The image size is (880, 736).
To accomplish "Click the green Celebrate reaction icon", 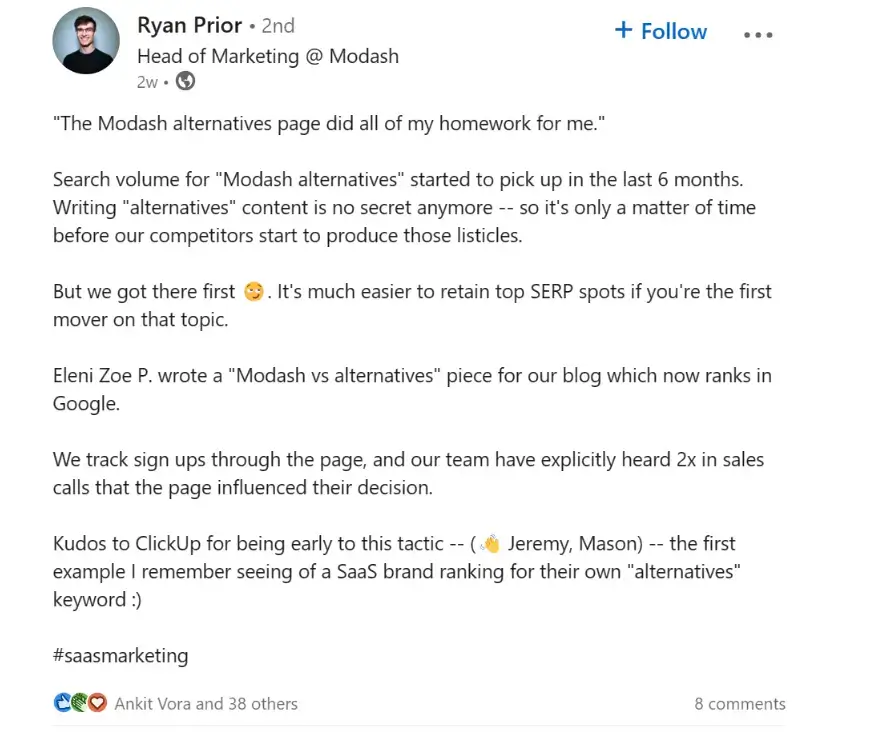I will (x=78, y=702).
